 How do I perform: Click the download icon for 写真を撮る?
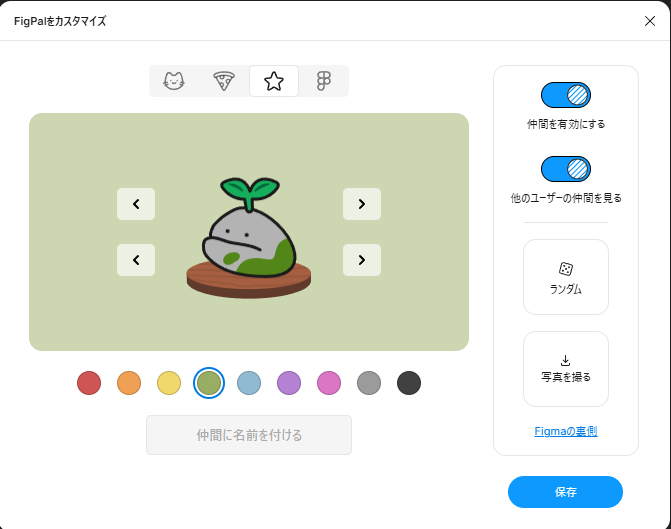tap(565, 360)
